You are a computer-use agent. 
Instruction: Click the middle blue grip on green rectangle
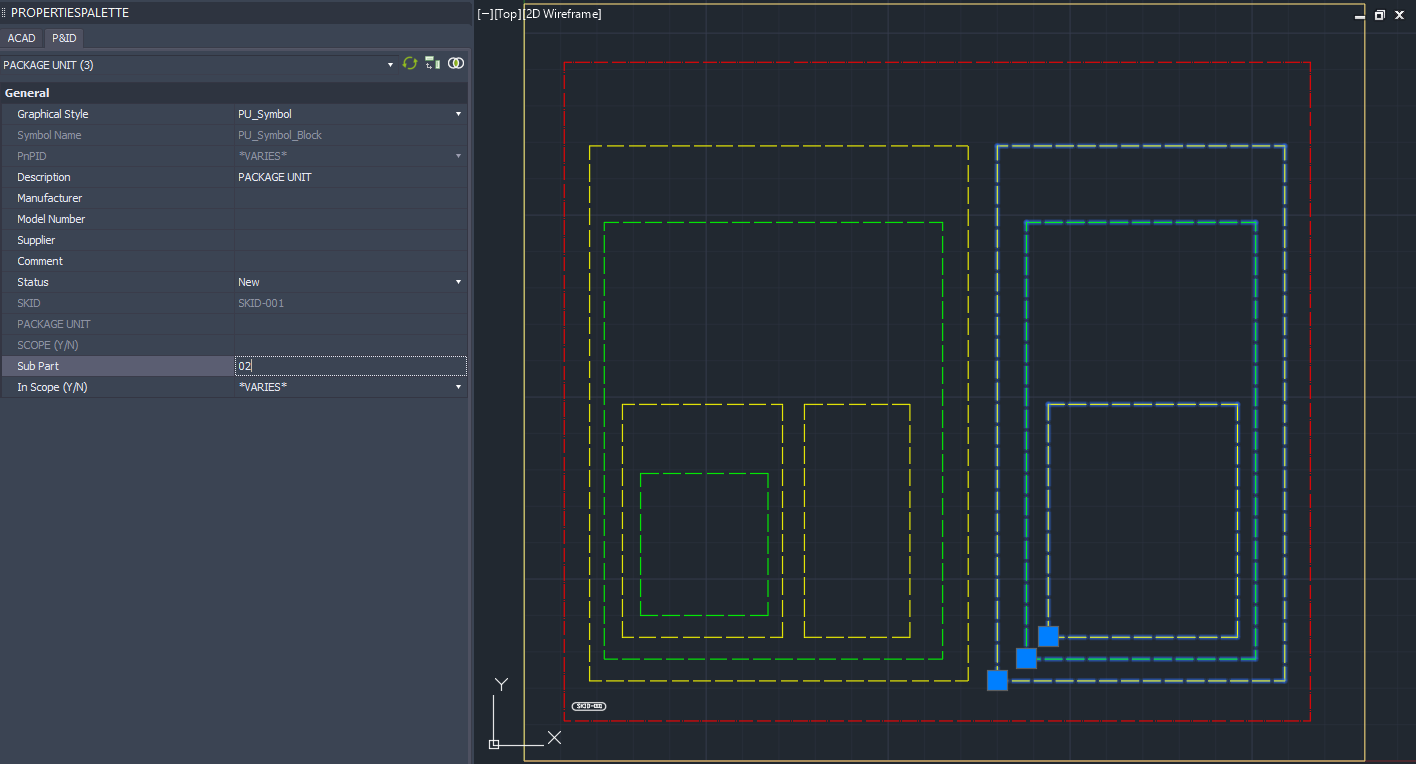pos(1026,658)
